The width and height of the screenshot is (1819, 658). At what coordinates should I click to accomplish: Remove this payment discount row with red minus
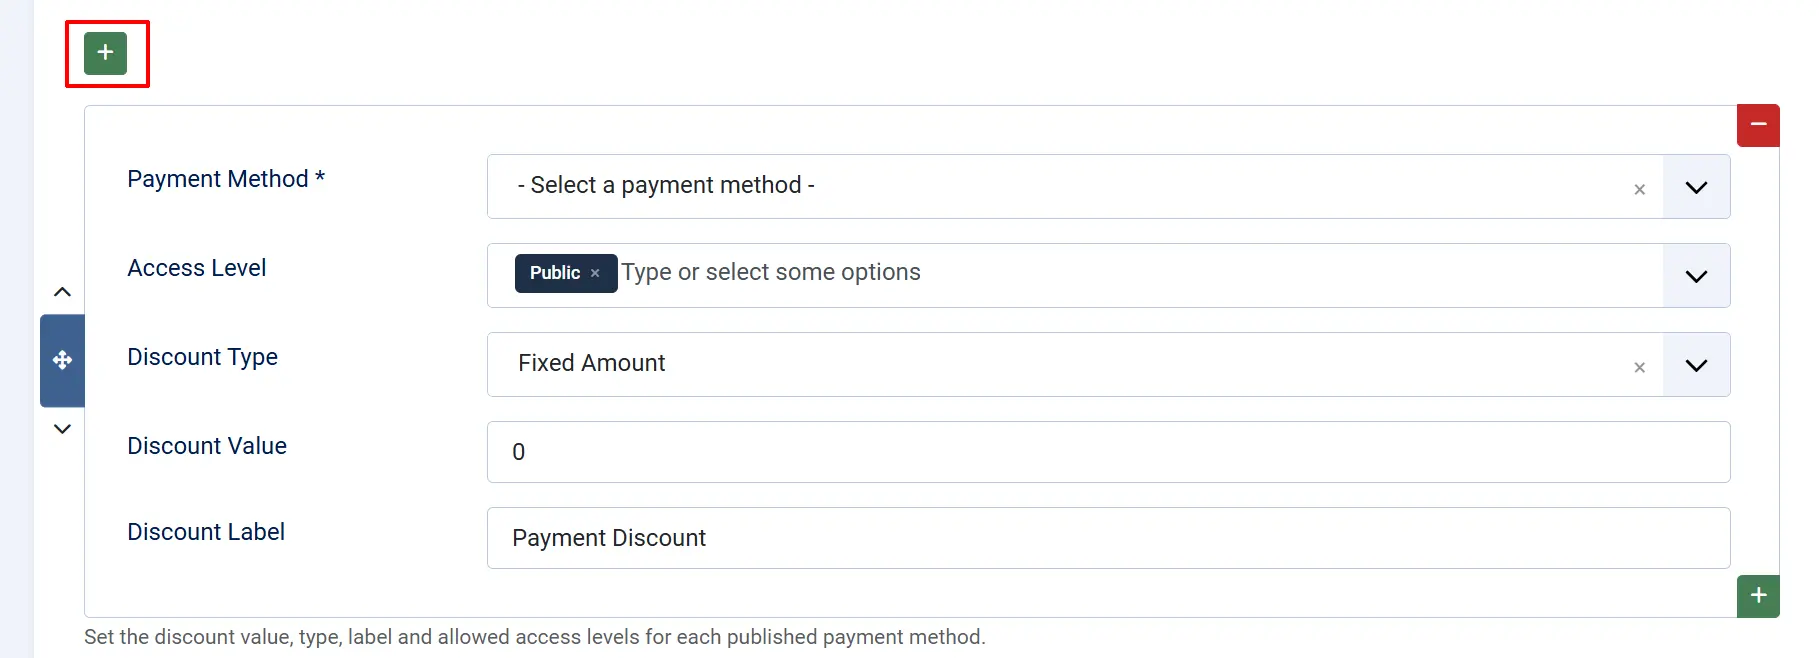tap(1758, 125)
